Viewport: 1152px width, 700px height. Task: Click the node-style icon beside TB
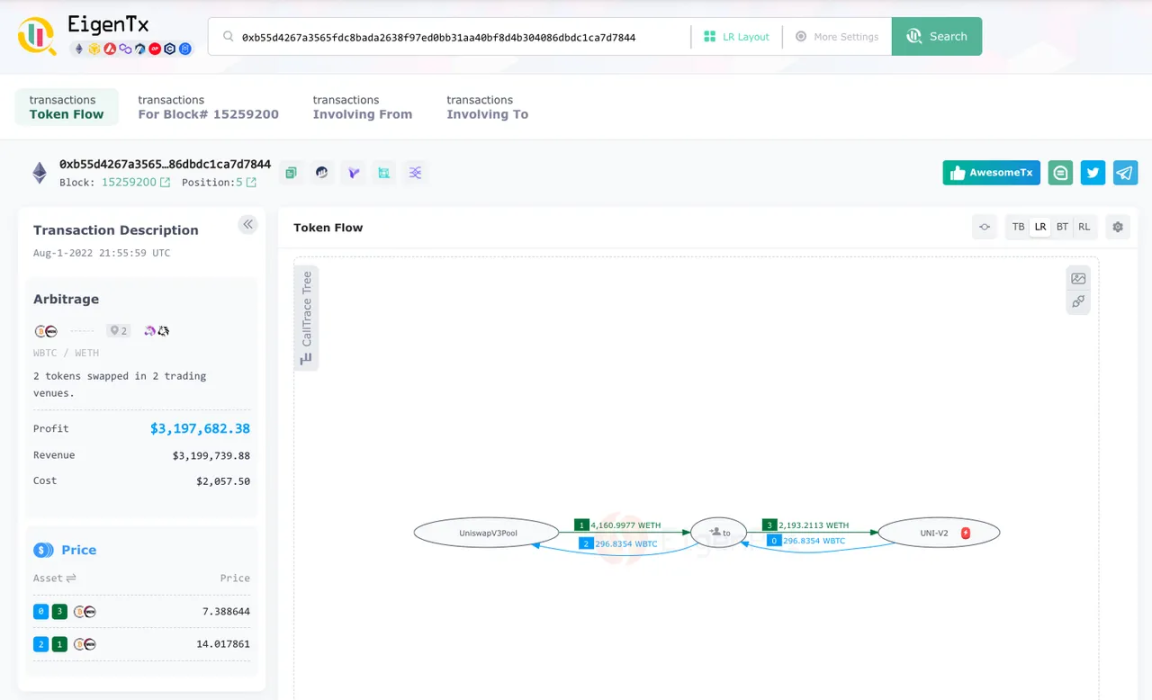(x=984, y=227)
